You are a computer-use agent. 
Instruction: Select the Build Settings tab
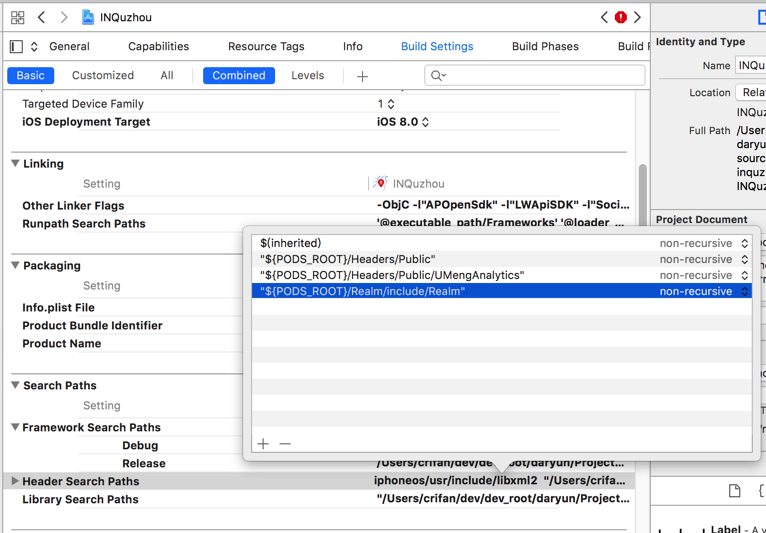[437, 46]
